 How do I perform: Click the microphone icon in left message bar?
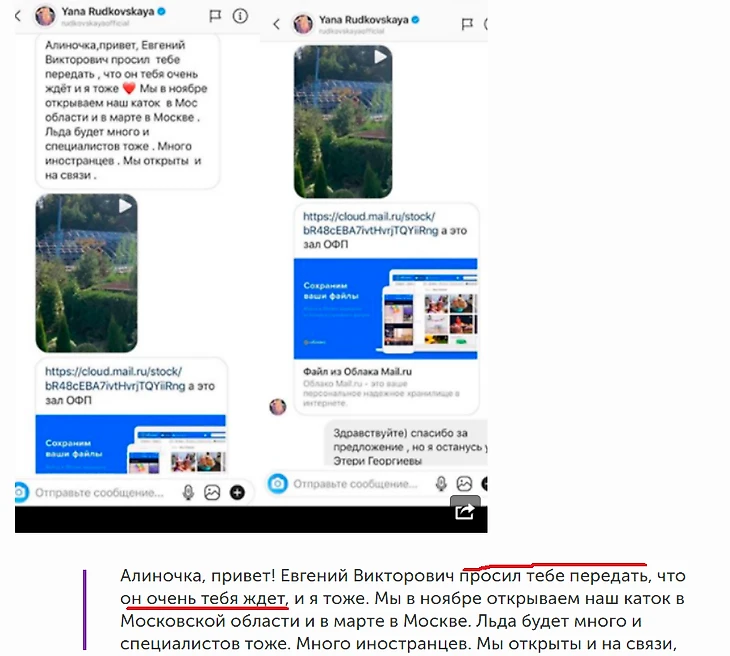click(188, 493)
